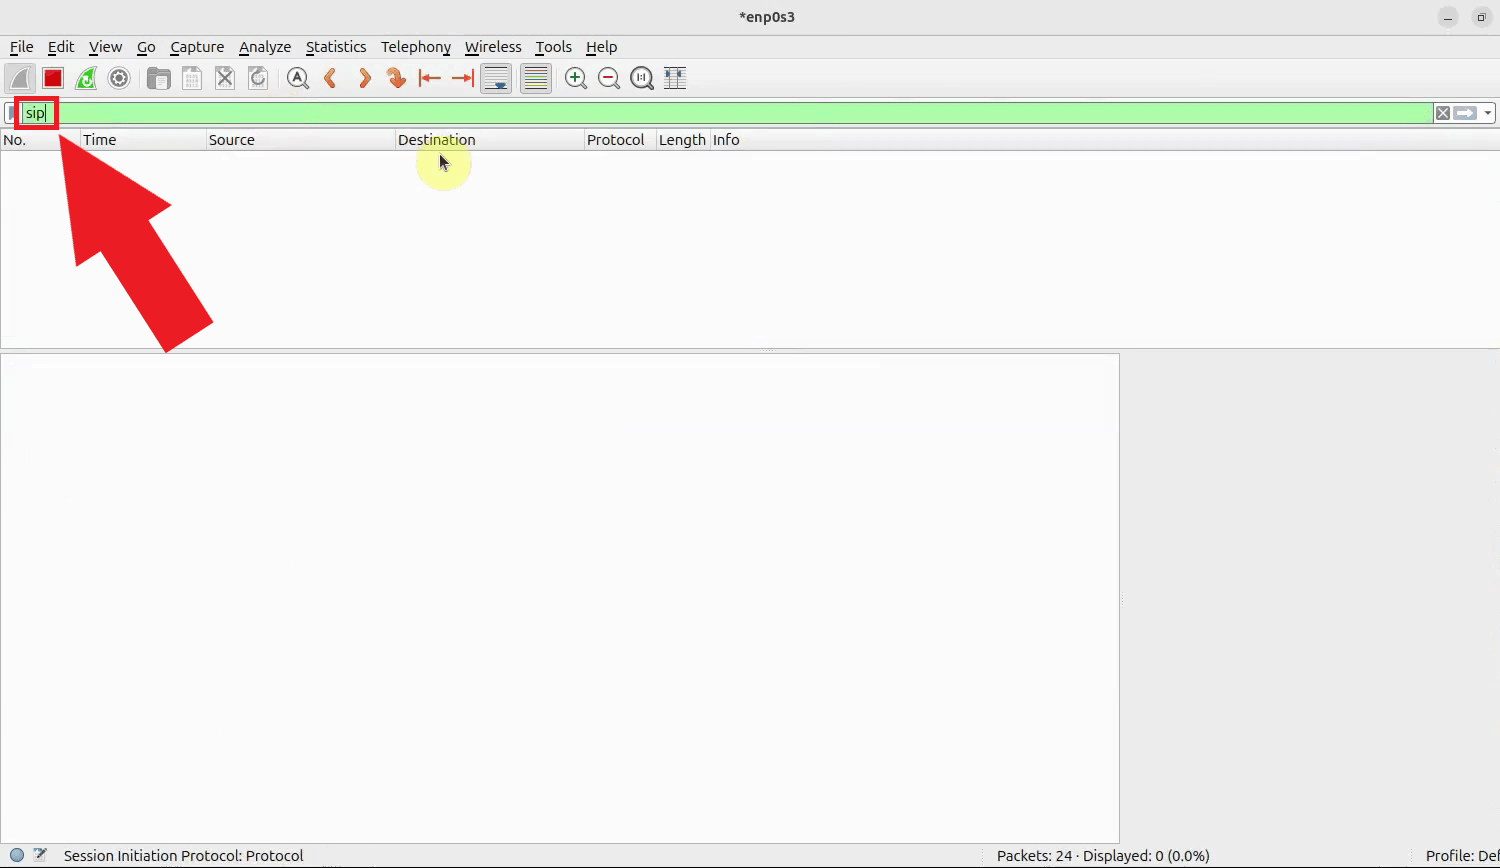Image resolution: width=1500 pixels, height=868 pixels.
Task: Click the expert information status circle
Action: (x=17, y=855)
